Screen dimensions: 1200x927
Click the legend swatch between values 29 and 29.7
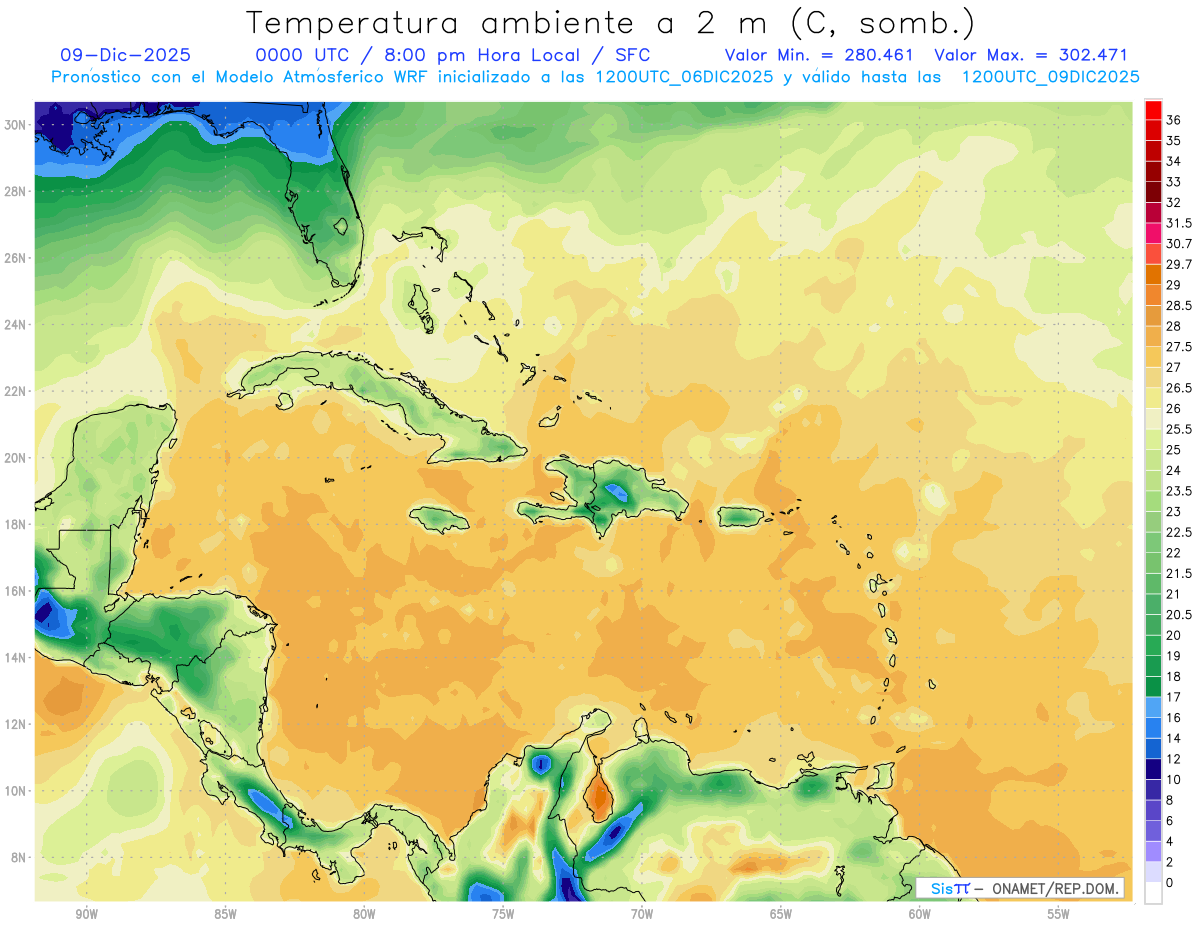(1153, 275)
